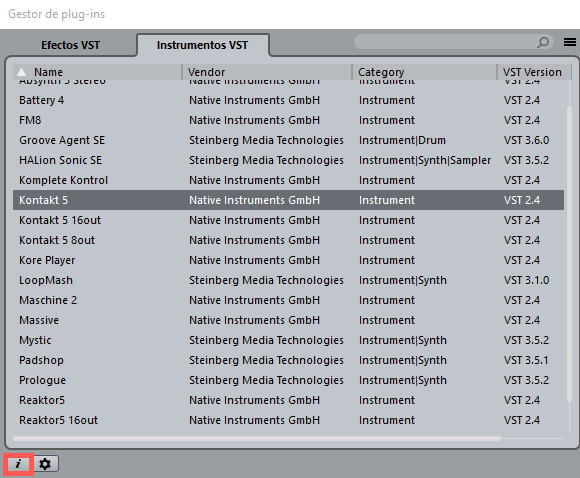Switch to Efectos VST tab
Viewport: 580px width, 478px height.
(x=70, y=45)
